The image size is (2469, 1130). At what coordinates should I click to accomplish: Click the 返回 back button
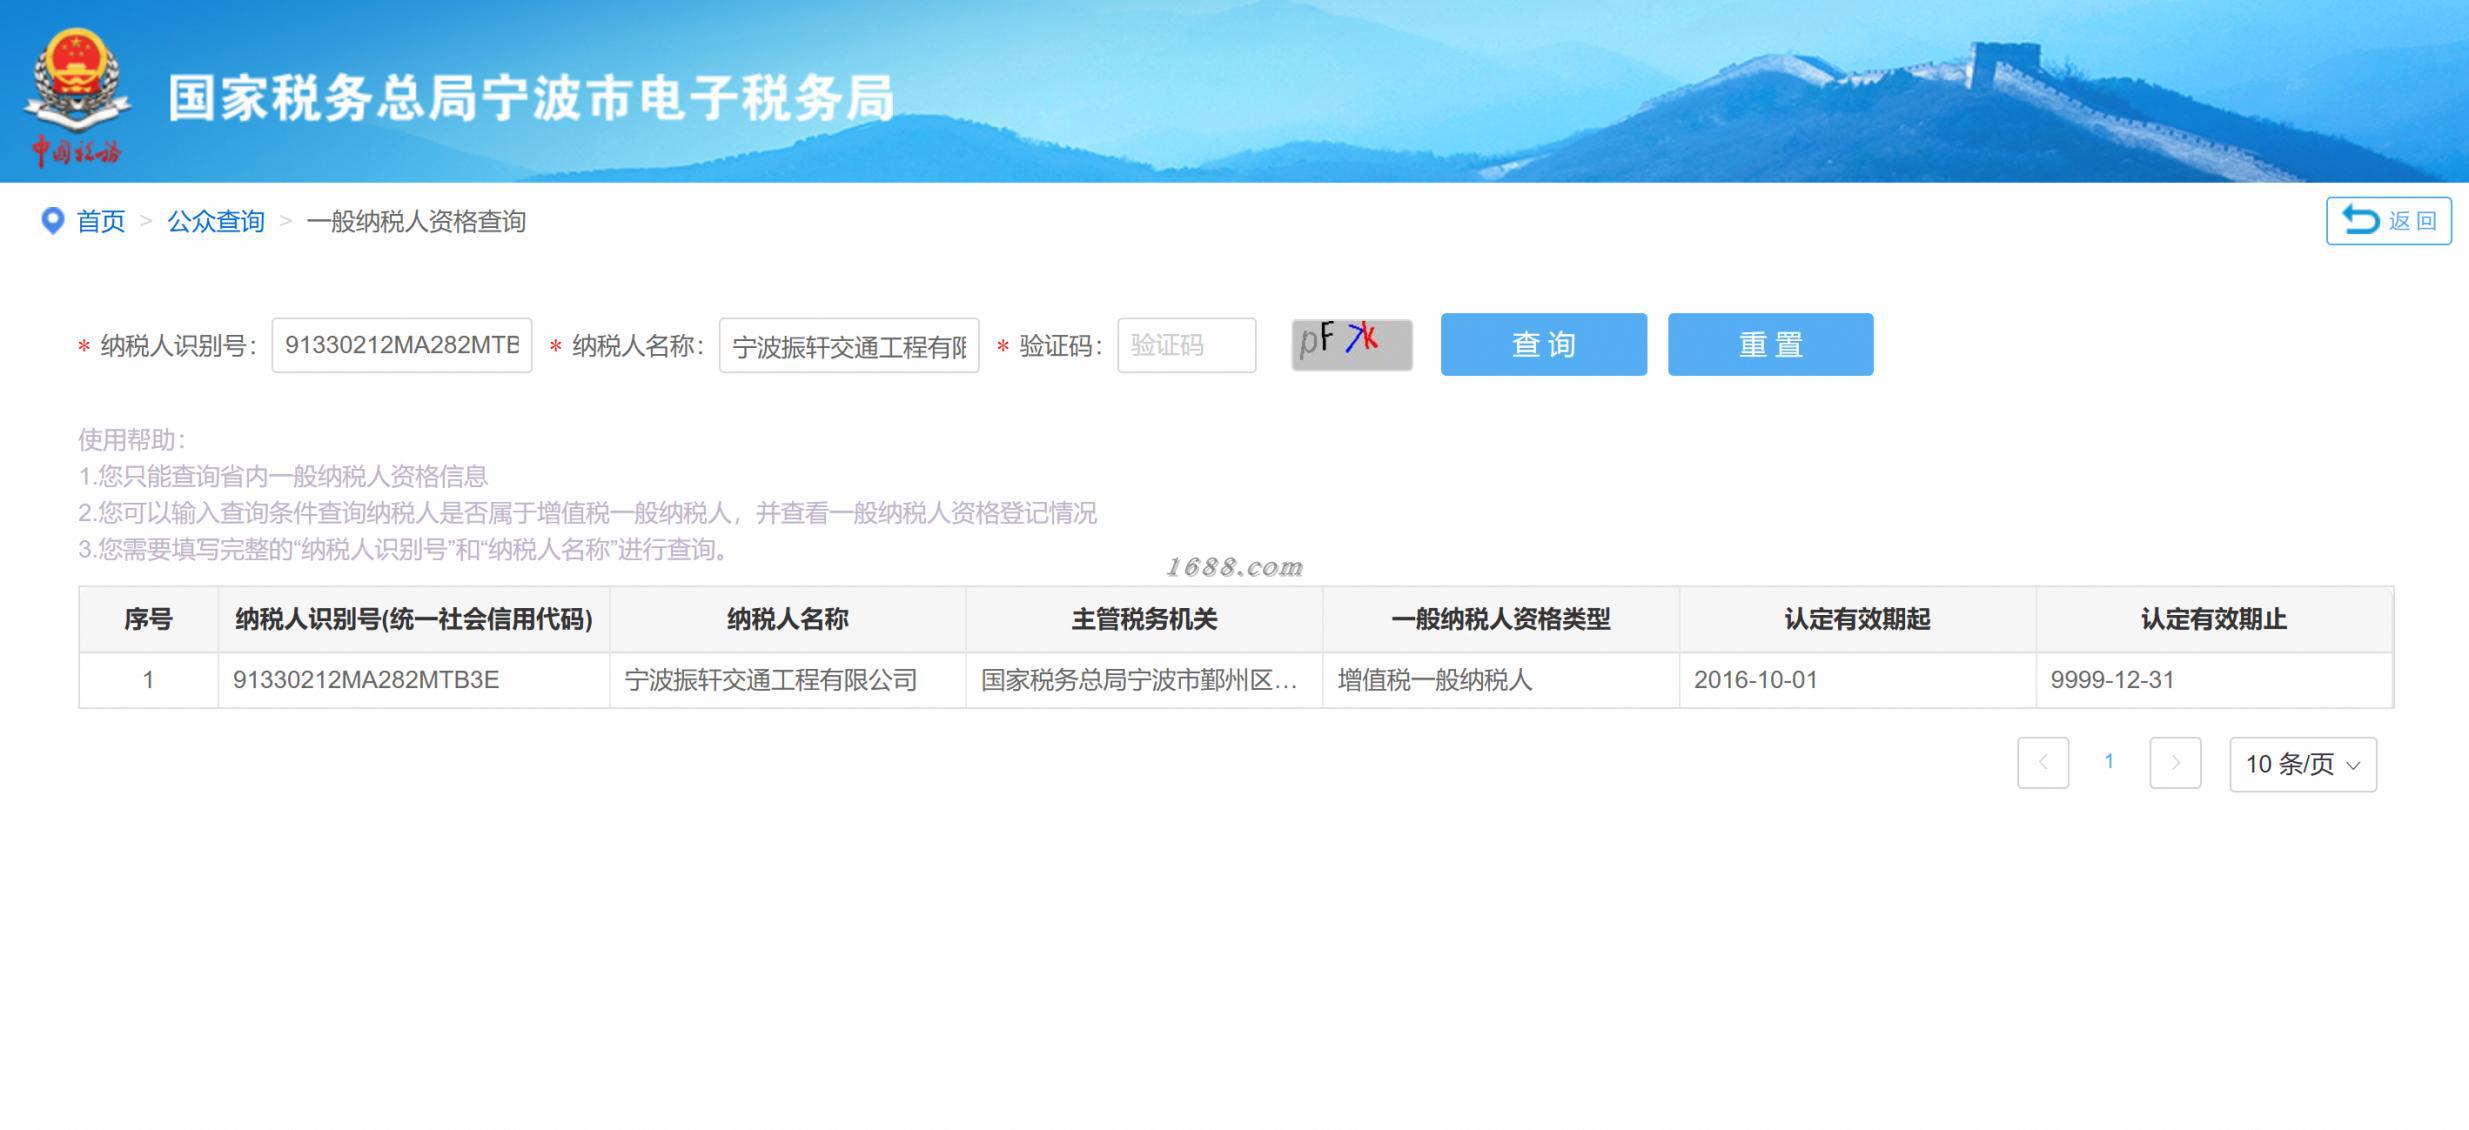2389,221
